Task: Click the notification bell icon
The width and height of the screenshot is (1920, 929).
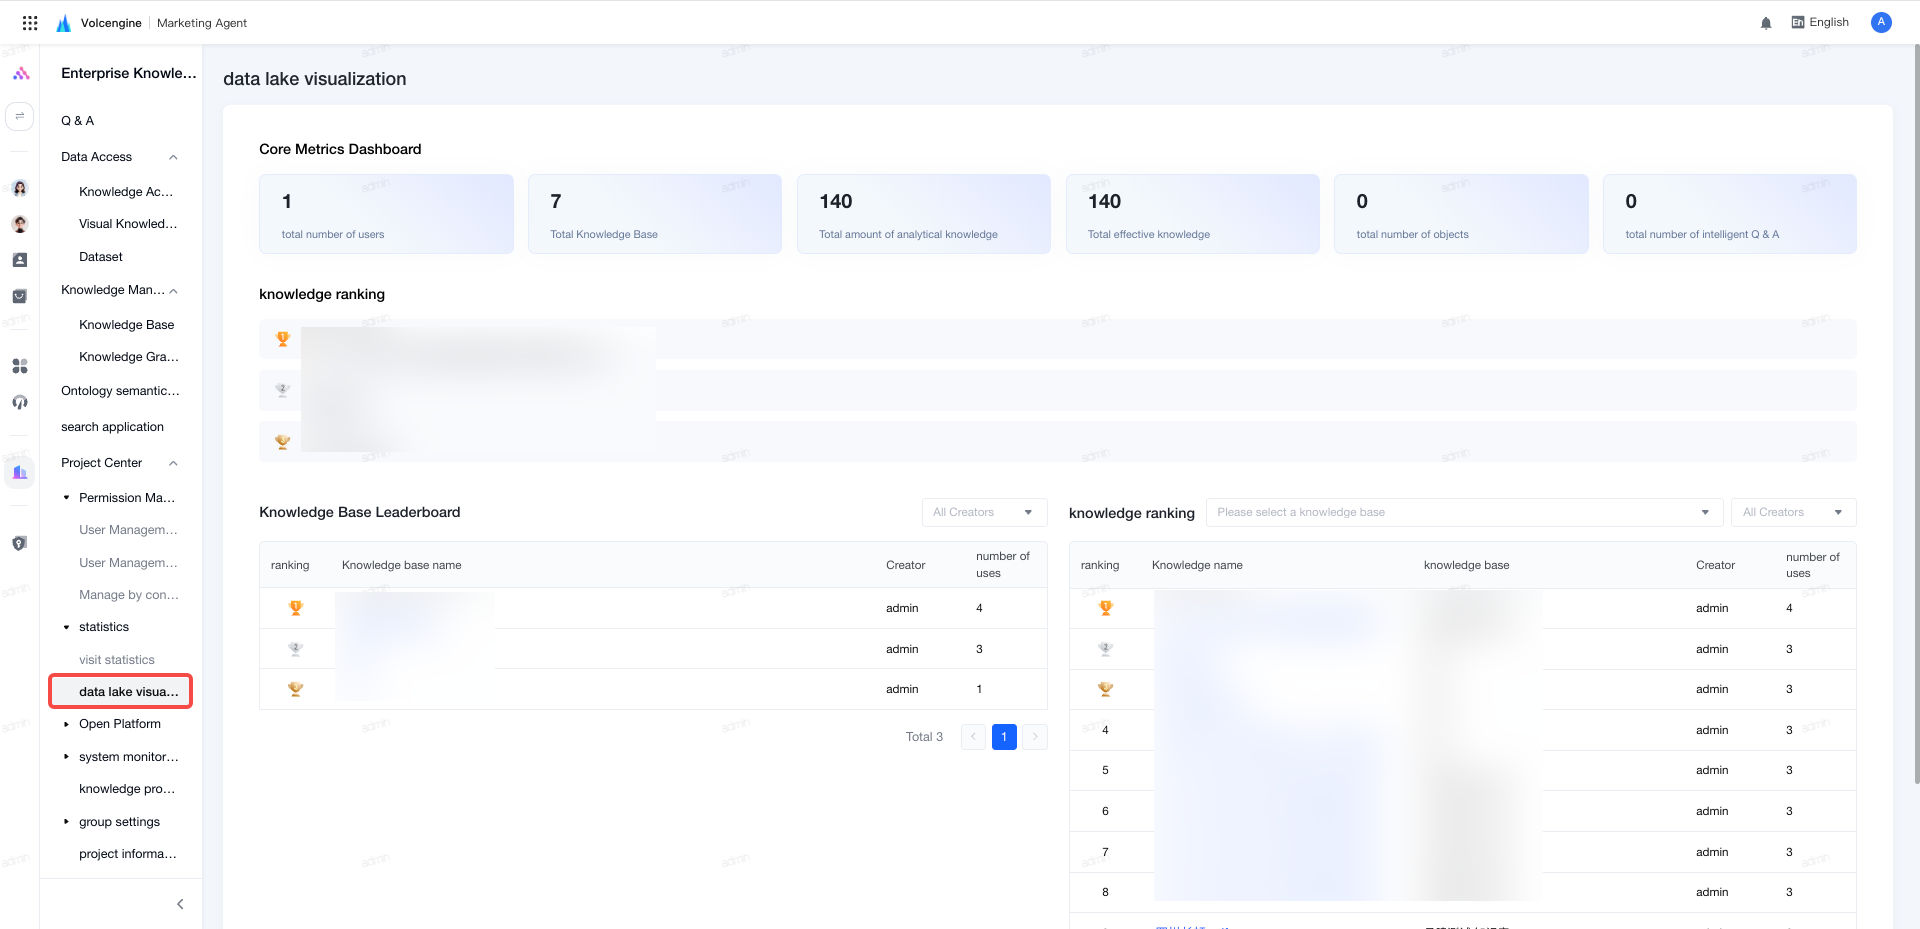Action: coord(1766,23)
